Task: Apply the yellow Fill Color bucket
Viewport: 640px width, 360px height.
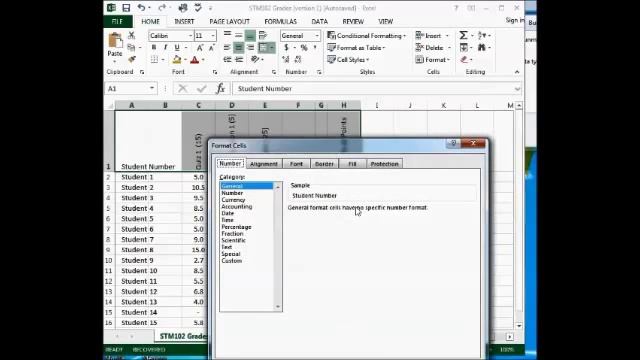Action: pos(177,60)
